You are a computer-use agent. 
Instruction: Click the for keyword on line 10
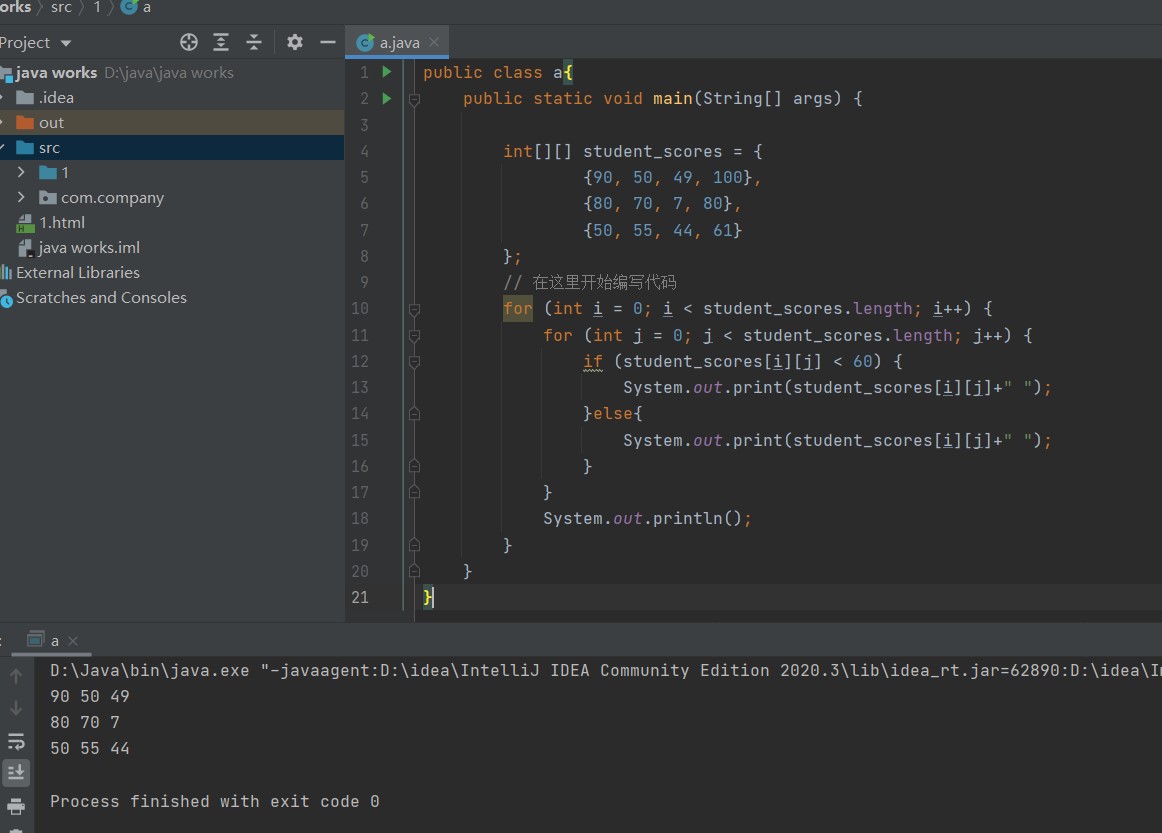point(517,308)
